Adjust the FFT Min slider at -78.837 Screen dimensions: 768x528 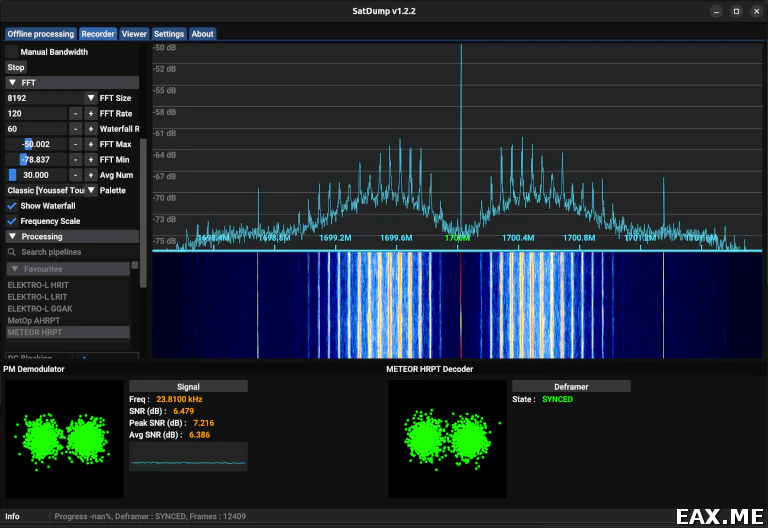coord(36,160)
